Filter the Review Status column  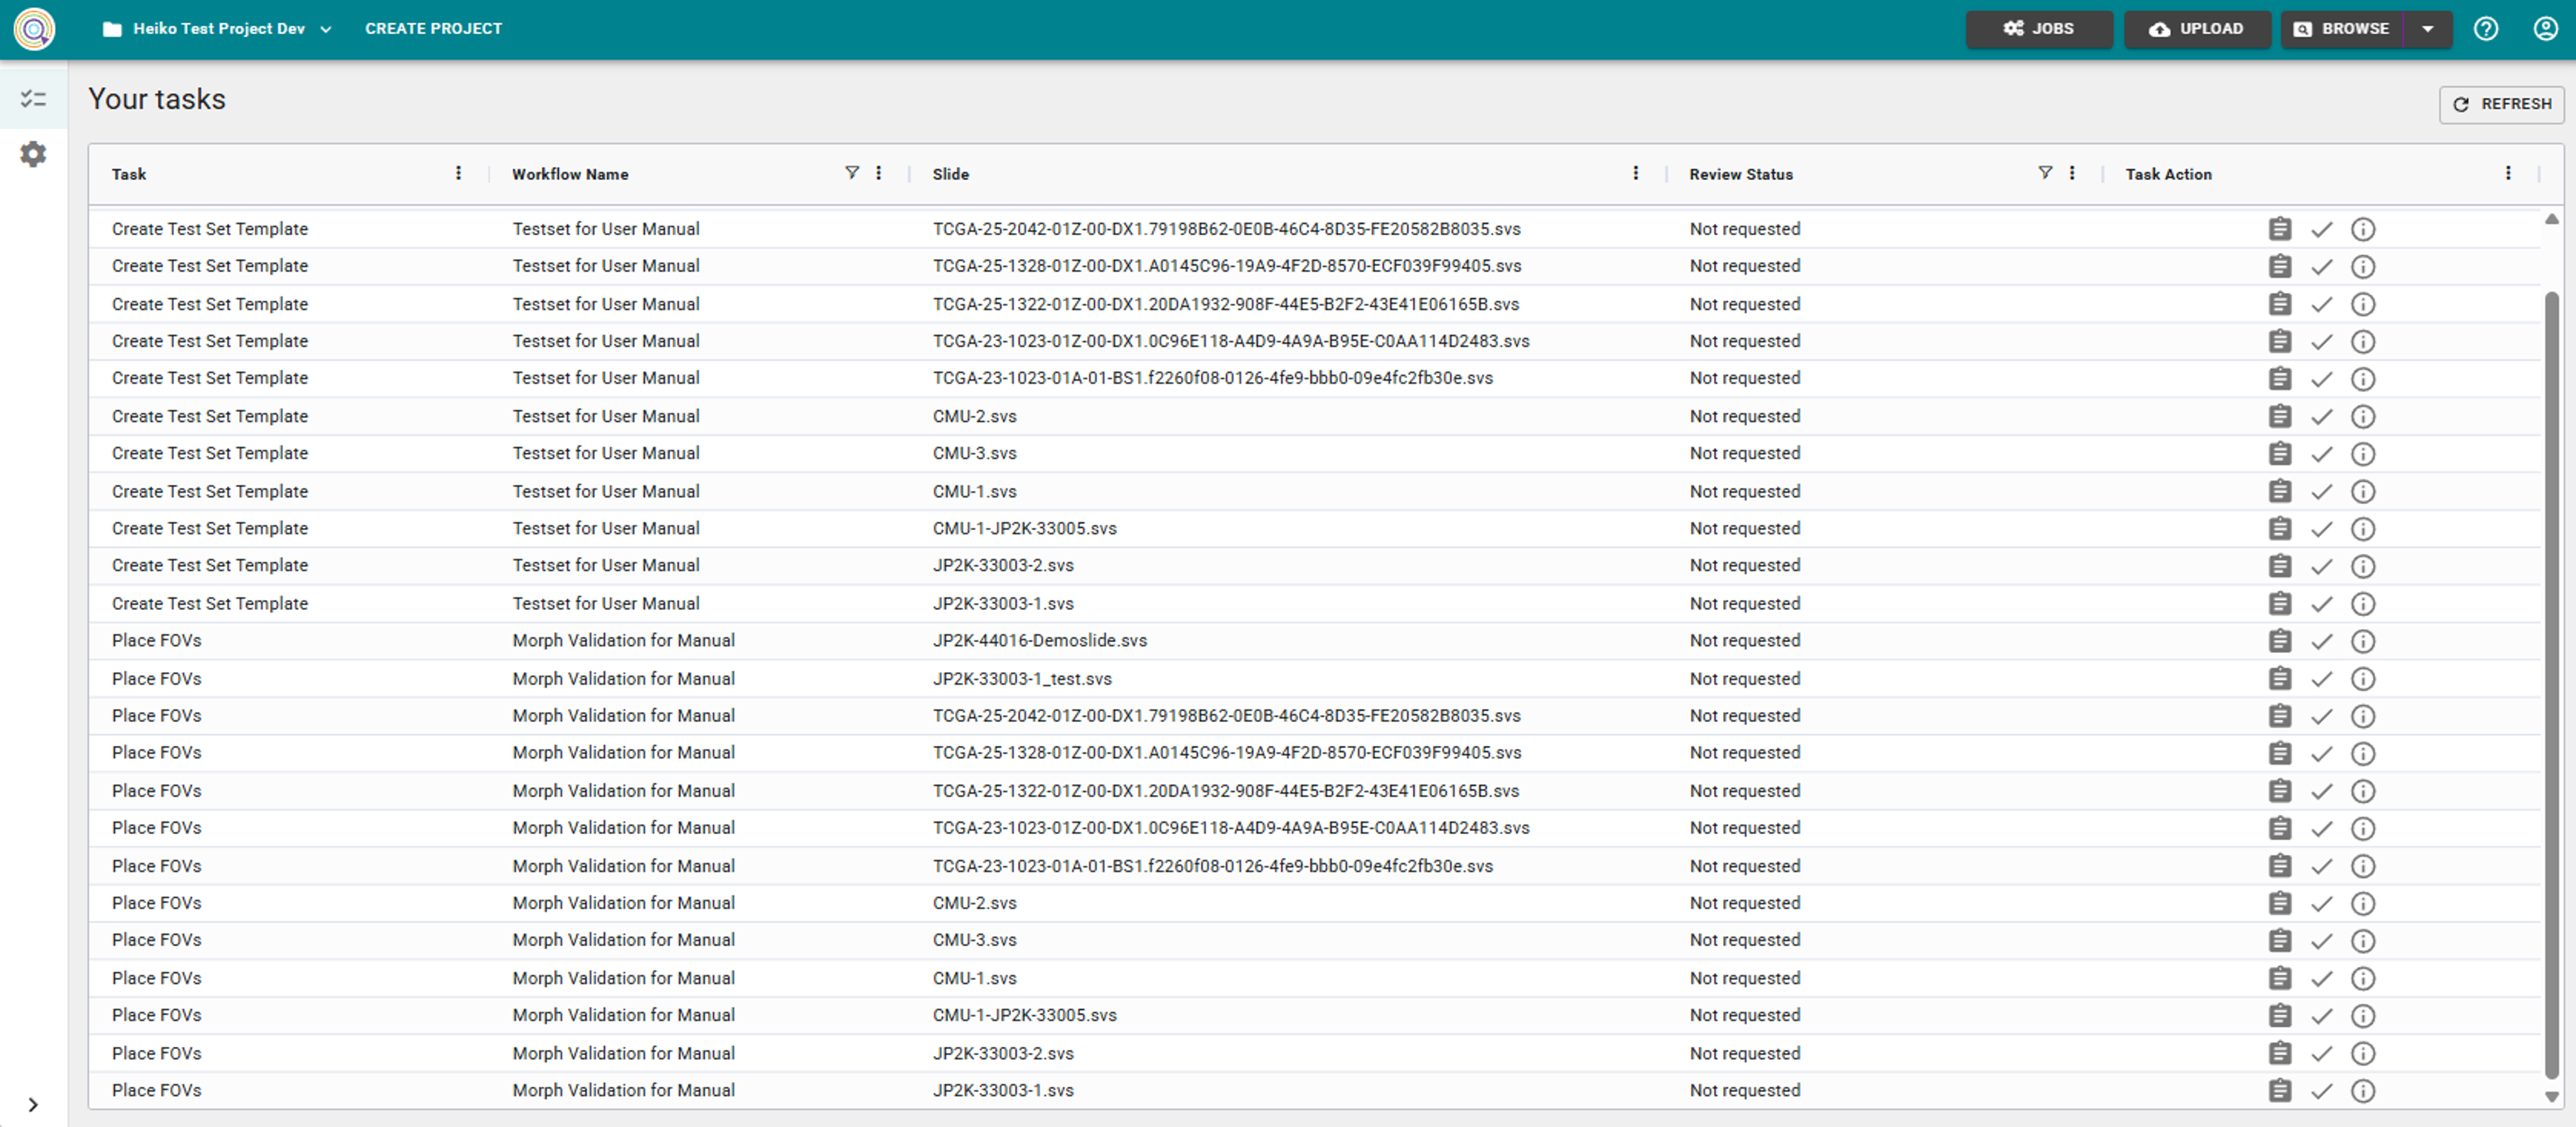click(2044, 173)
